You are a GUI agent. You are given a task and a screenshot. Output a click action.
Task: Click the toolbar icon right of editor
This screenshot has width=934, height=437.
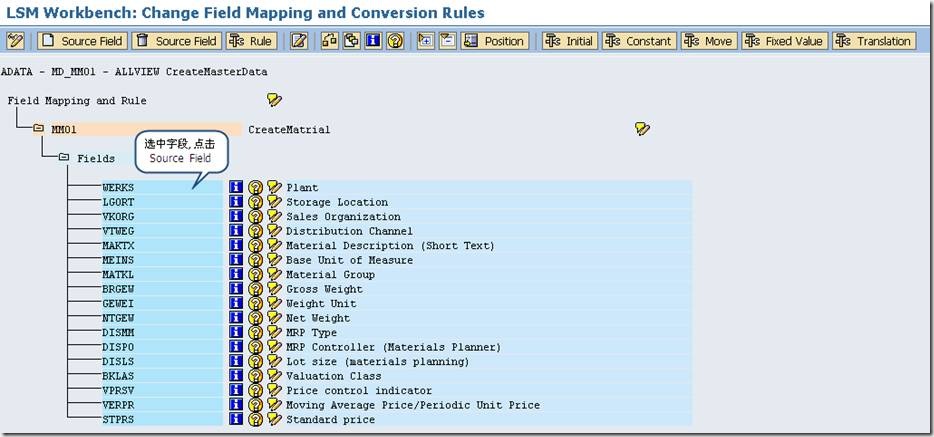pyautogui.click(x=330, y=41)
